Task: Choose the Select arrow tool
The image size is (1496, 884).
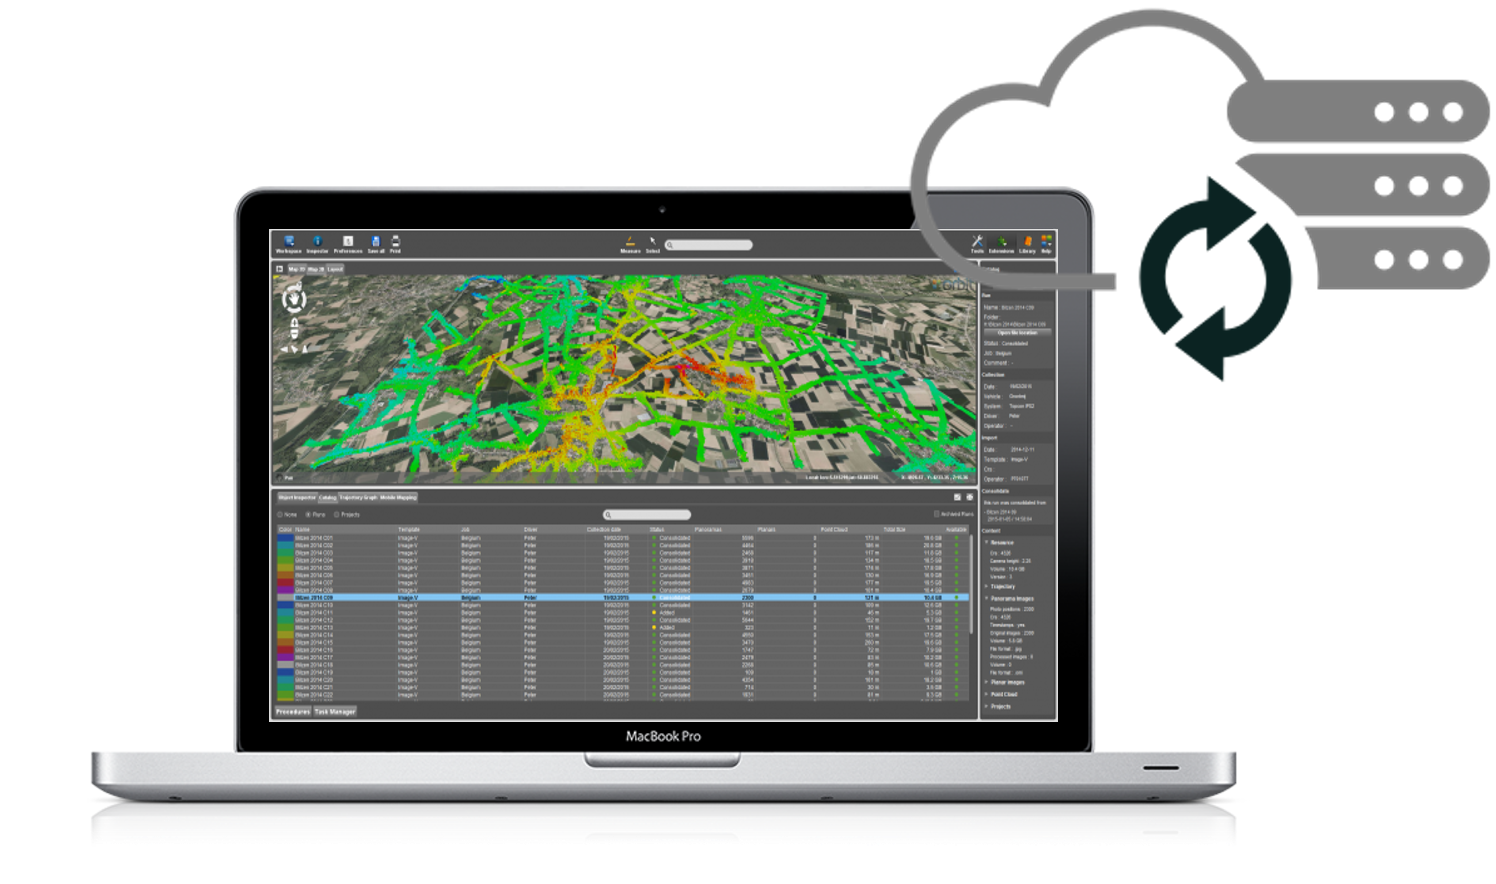Action: 653,242
